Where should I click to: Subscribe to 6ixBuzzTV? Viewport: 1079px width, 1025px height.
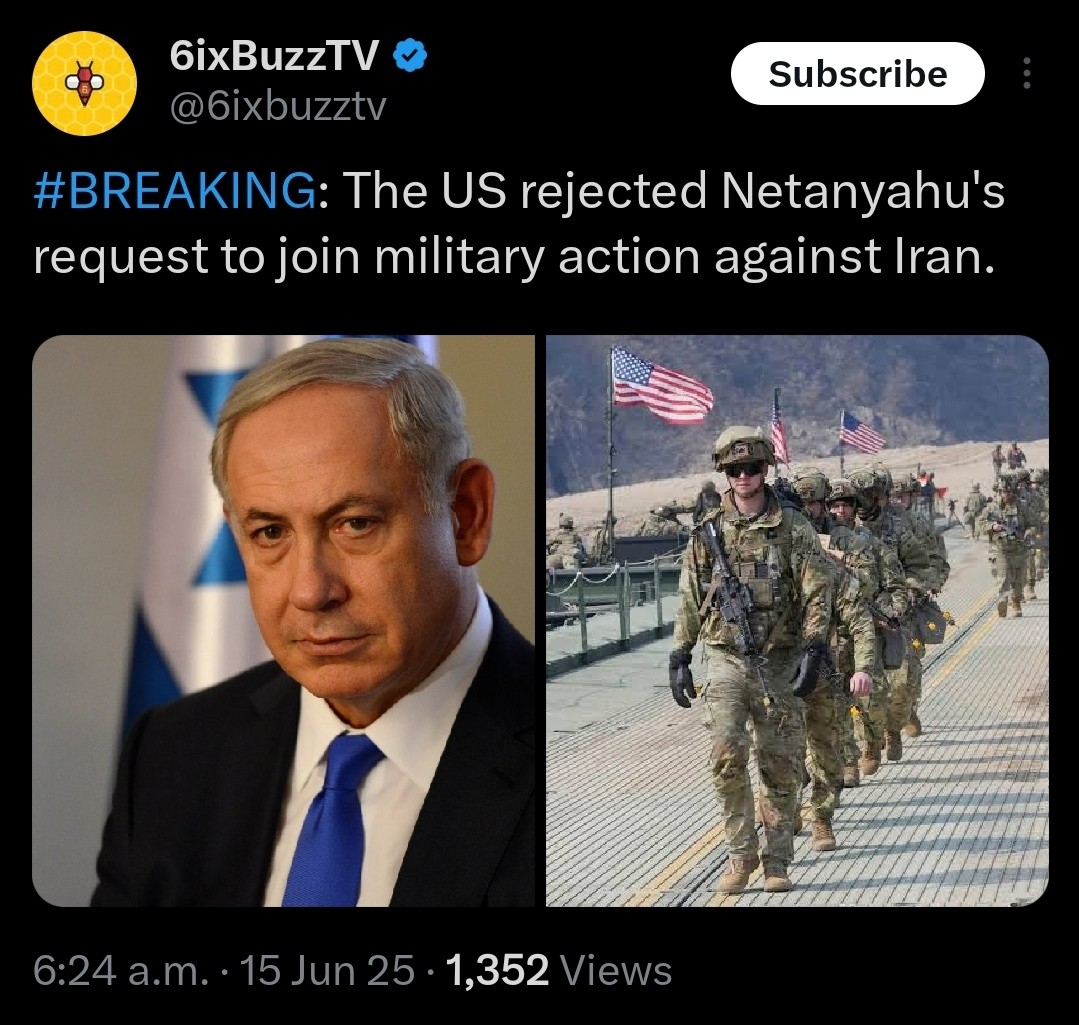click(857, 74)
